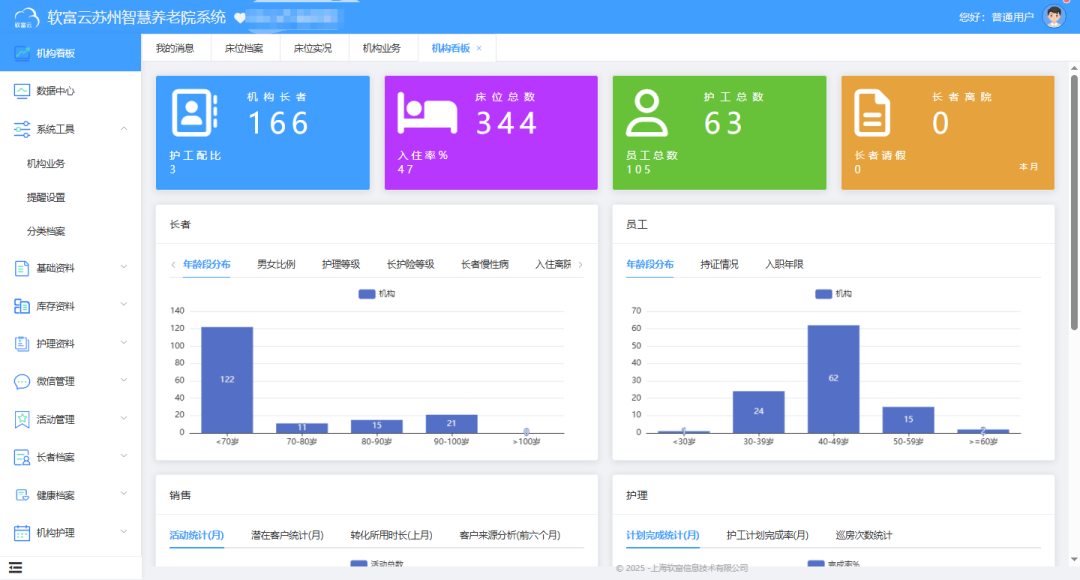This screenshot has width=1080, height=580.
Task: Expand the 长者档案 sidebar menu
Action: (x=124, y=457)
